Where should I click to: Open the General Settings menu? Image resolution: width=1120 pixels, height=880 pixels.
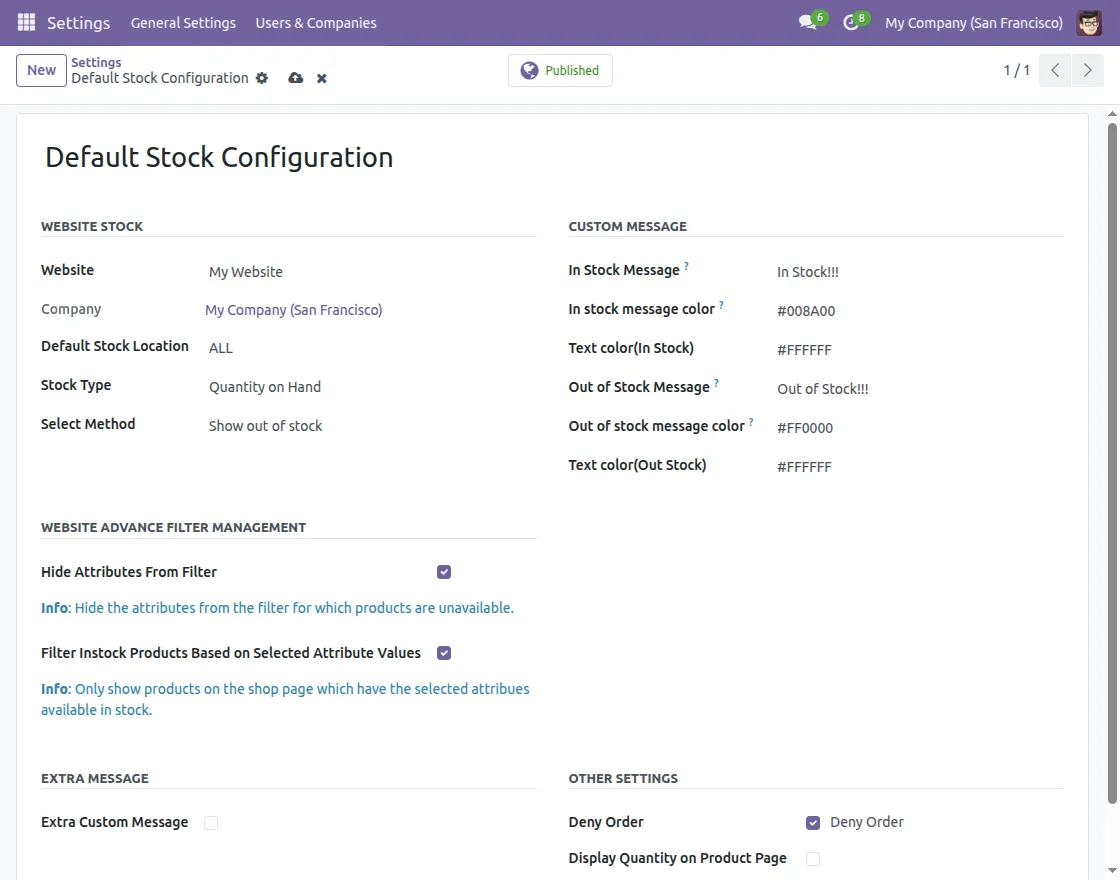coord(183,22)
